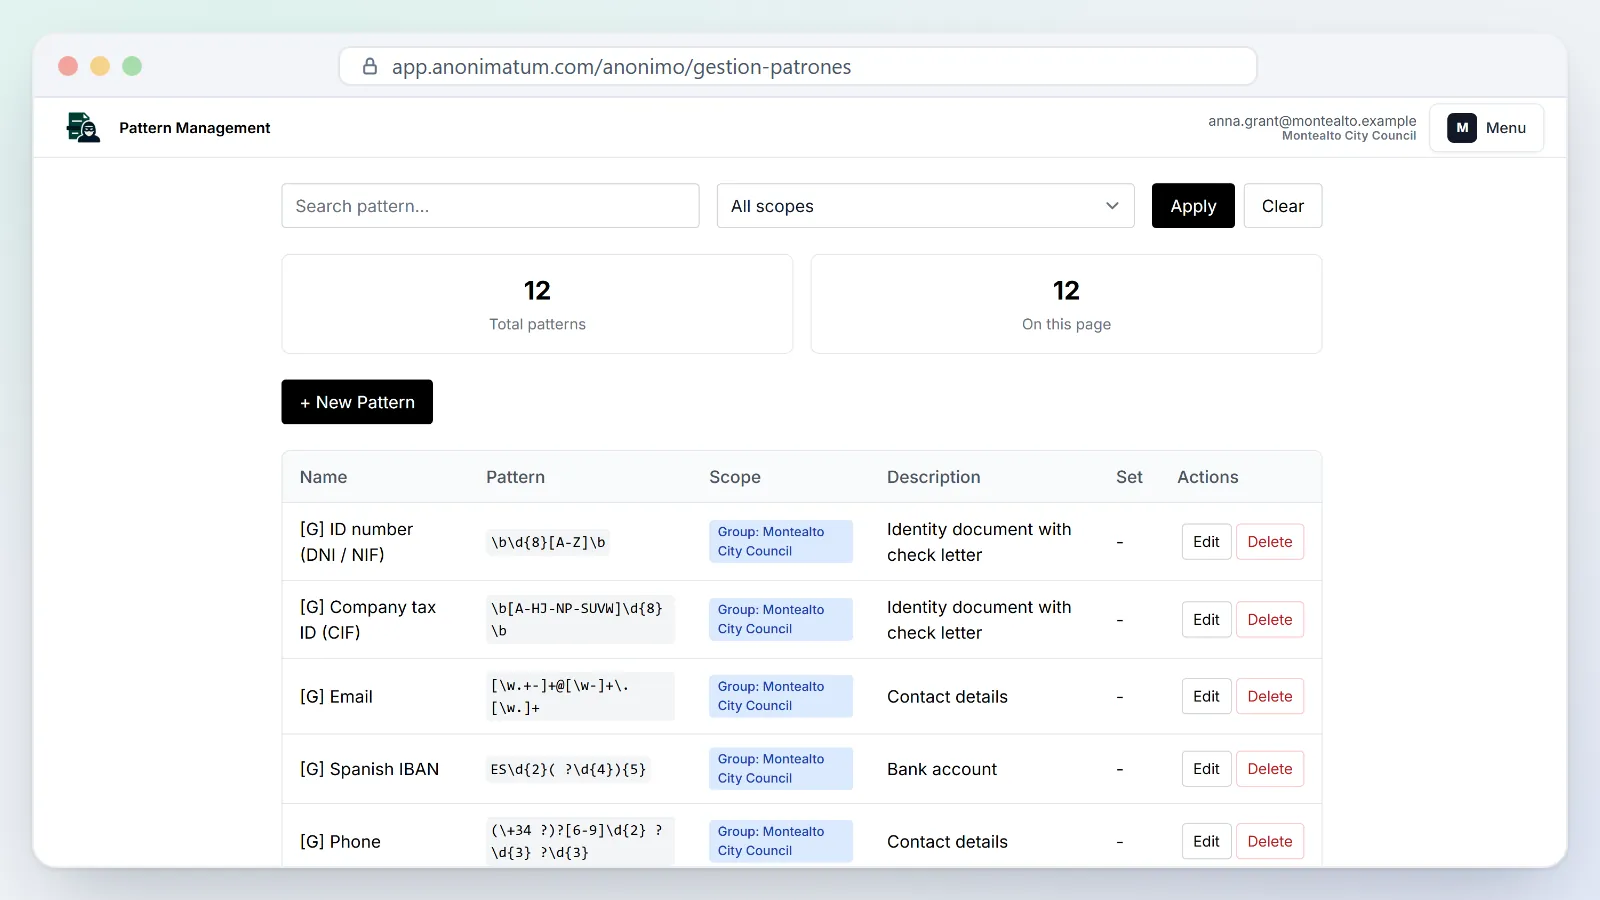The width and height of the screenshot is (1600, 900).
Task: Select the regex \b\d{8}[A-Z]\b
Action: pos(548,542)
